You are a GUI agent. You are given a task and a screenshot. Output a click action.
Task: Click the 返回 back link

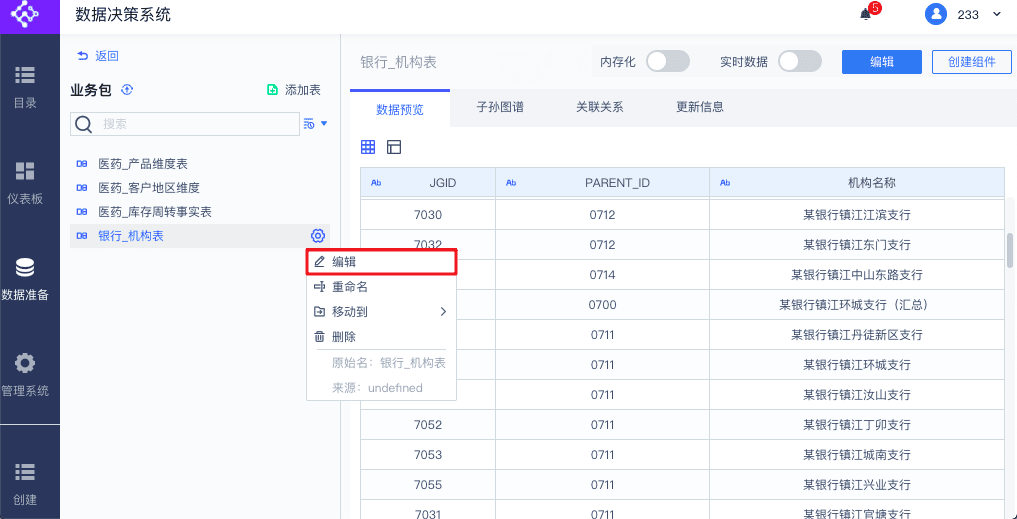98,56
